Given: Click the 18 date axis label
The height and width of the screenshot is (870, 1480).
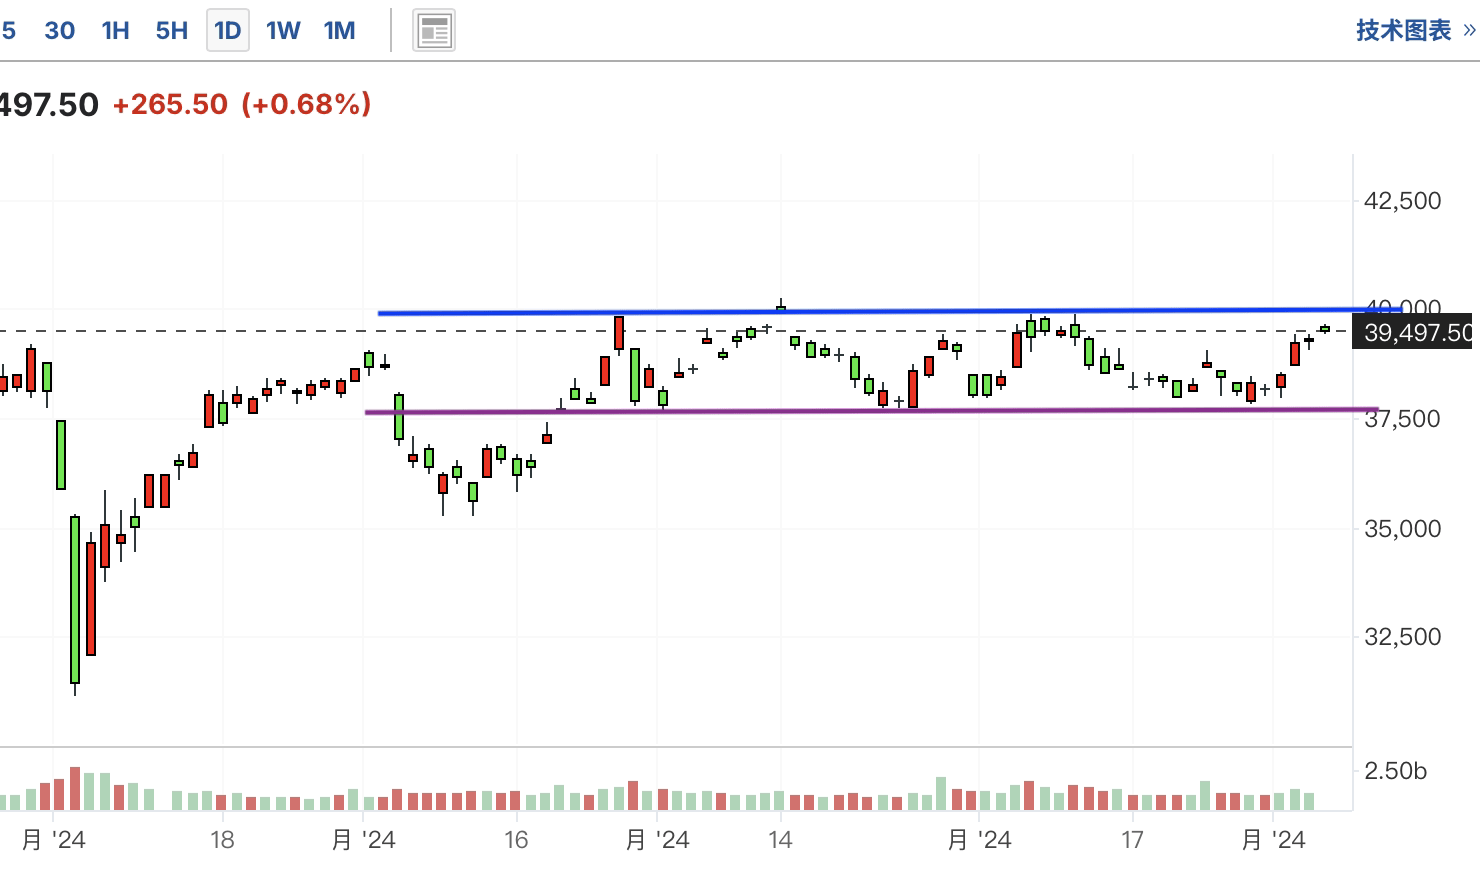Looking at the screenshot, I should tap(222, 839).
